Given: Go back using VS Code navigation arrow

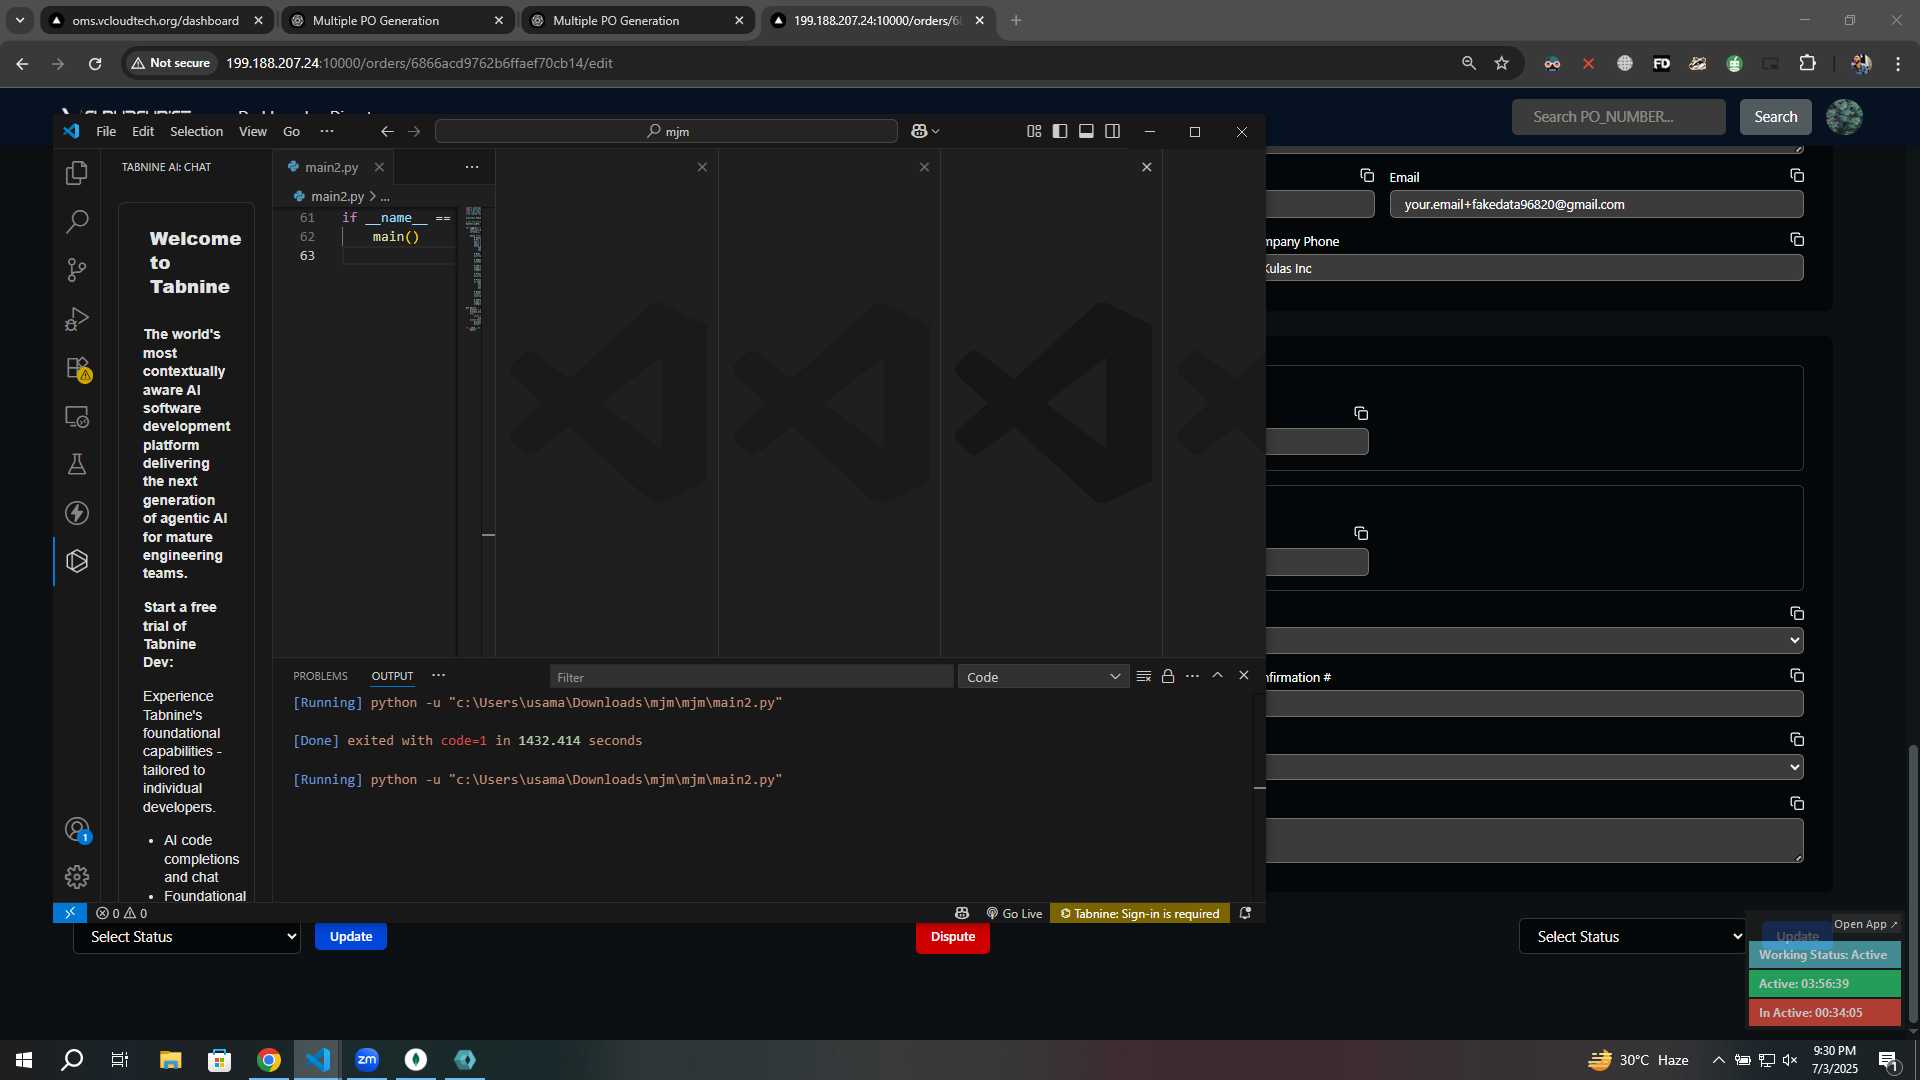Looking at the screenshot, I should [x=387, y=131].
